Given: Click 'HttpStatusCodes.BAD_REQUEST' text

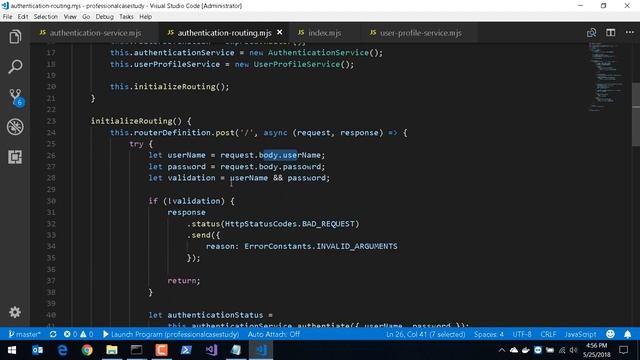Looking at the screenshot, I should click(290, 224).
